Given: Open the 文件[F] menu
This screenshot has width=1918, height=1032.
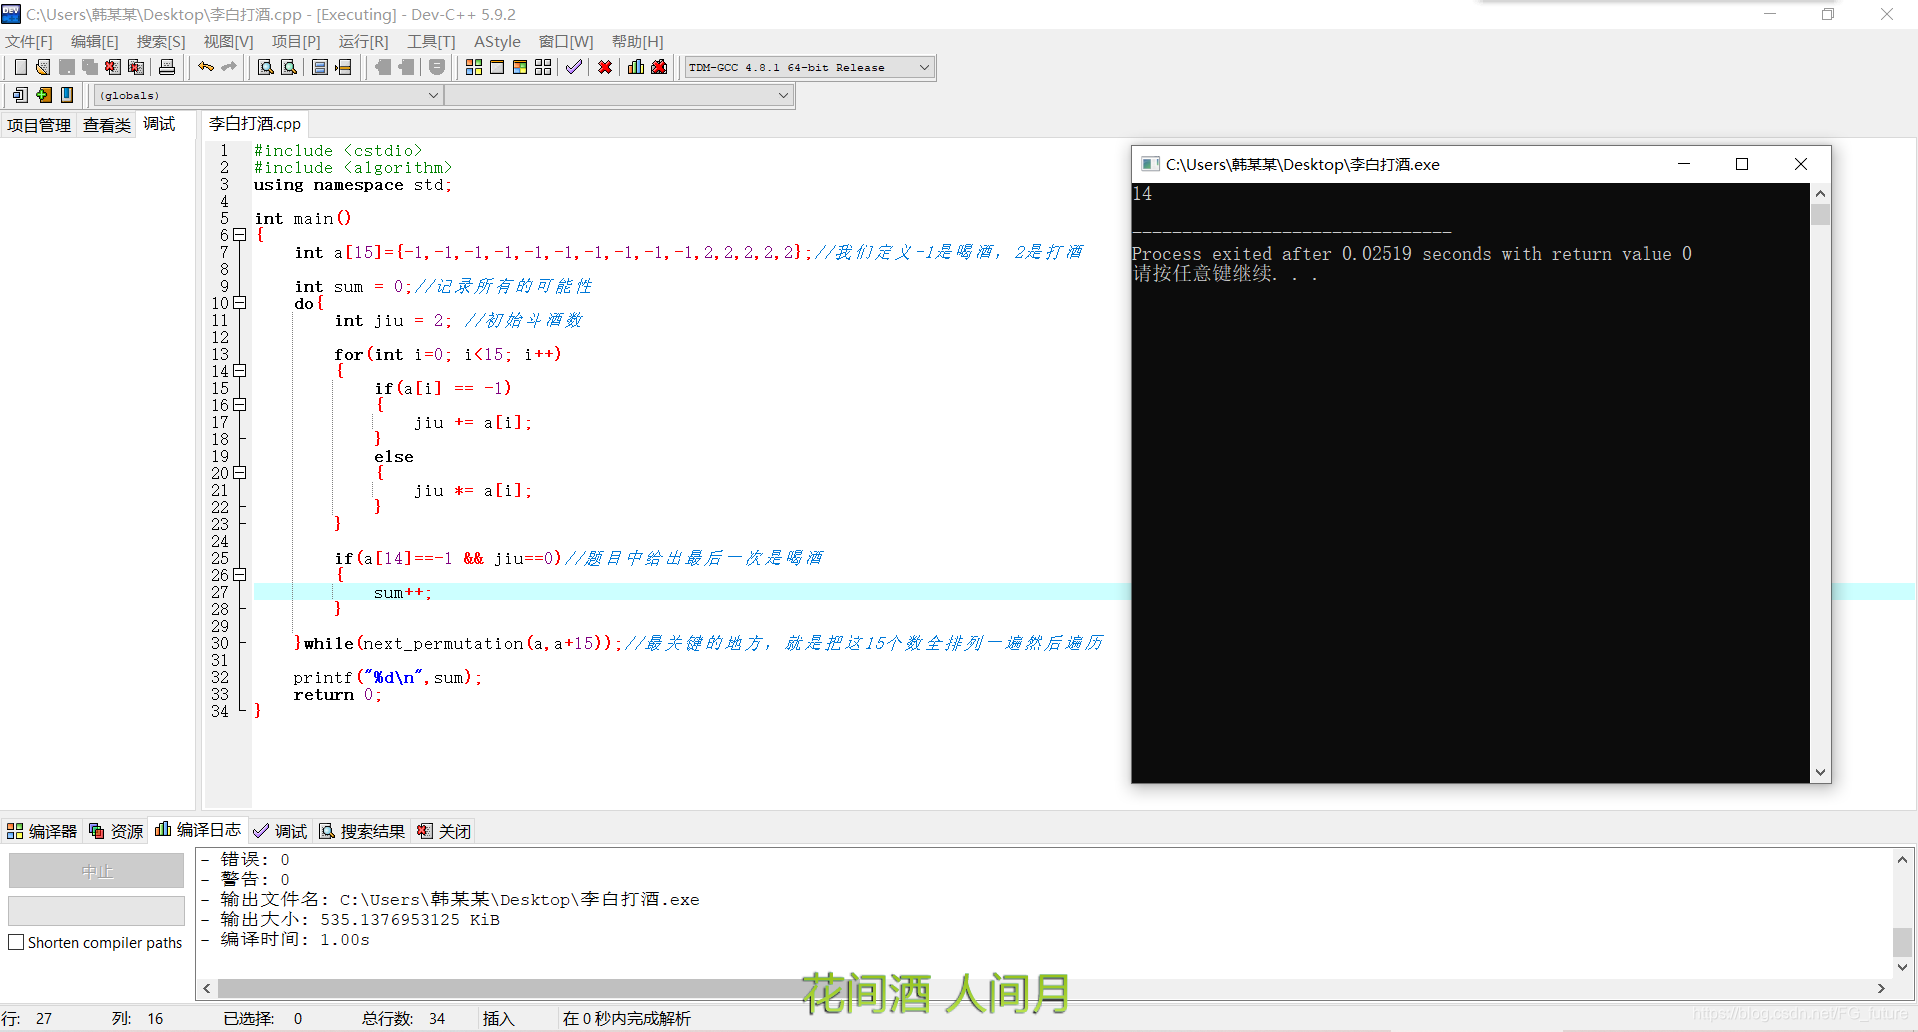Looking at the screenshot, I should [29, 41].
